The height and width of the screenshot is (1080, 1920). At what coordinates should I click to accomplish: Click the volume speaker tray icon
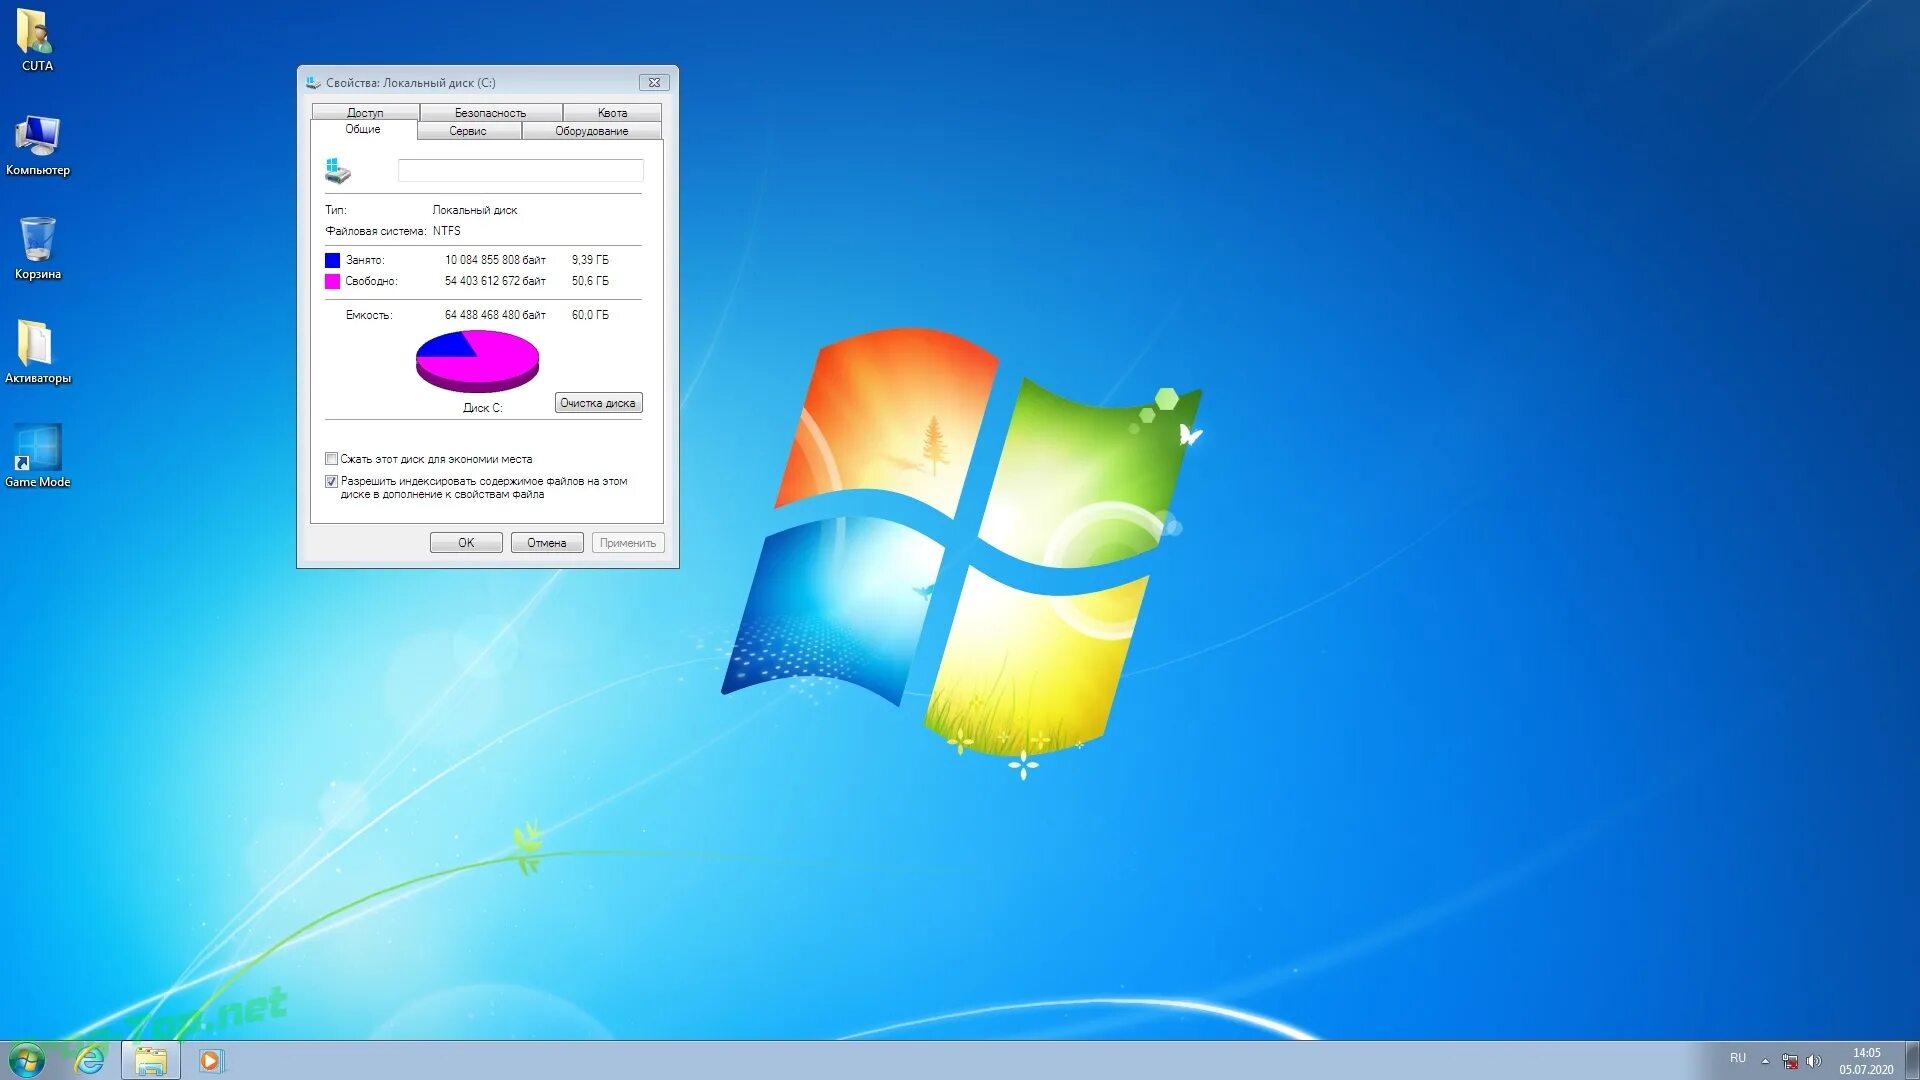click(1814, 1061)
